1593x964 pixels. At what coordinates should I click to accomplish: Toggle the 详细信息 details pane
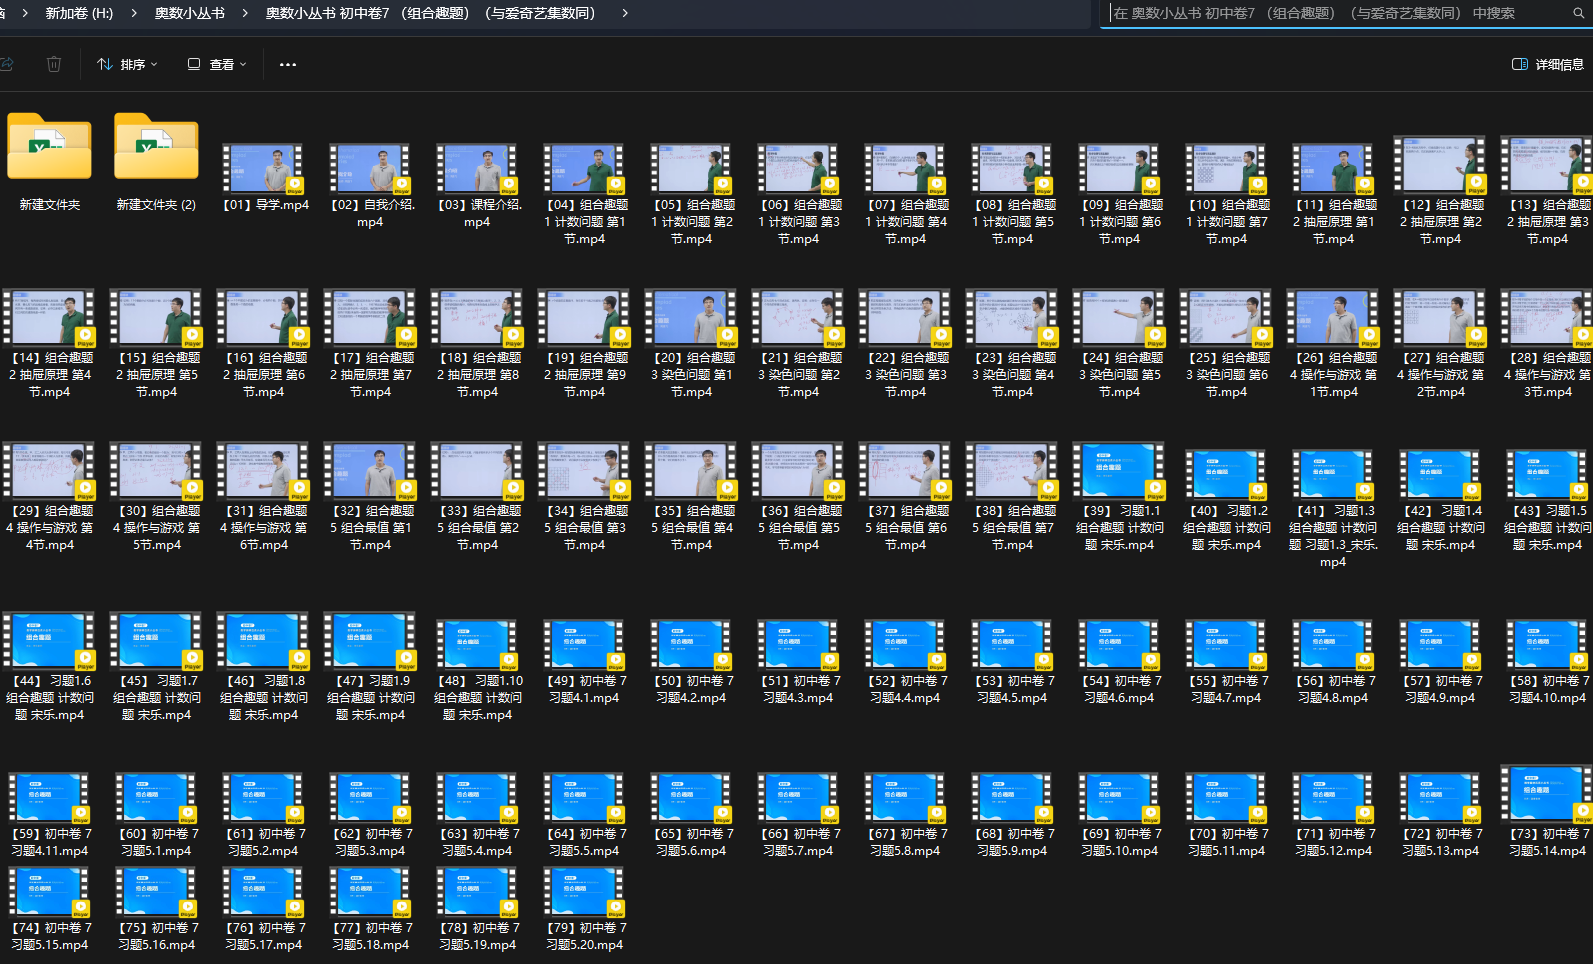[1547, 64]
